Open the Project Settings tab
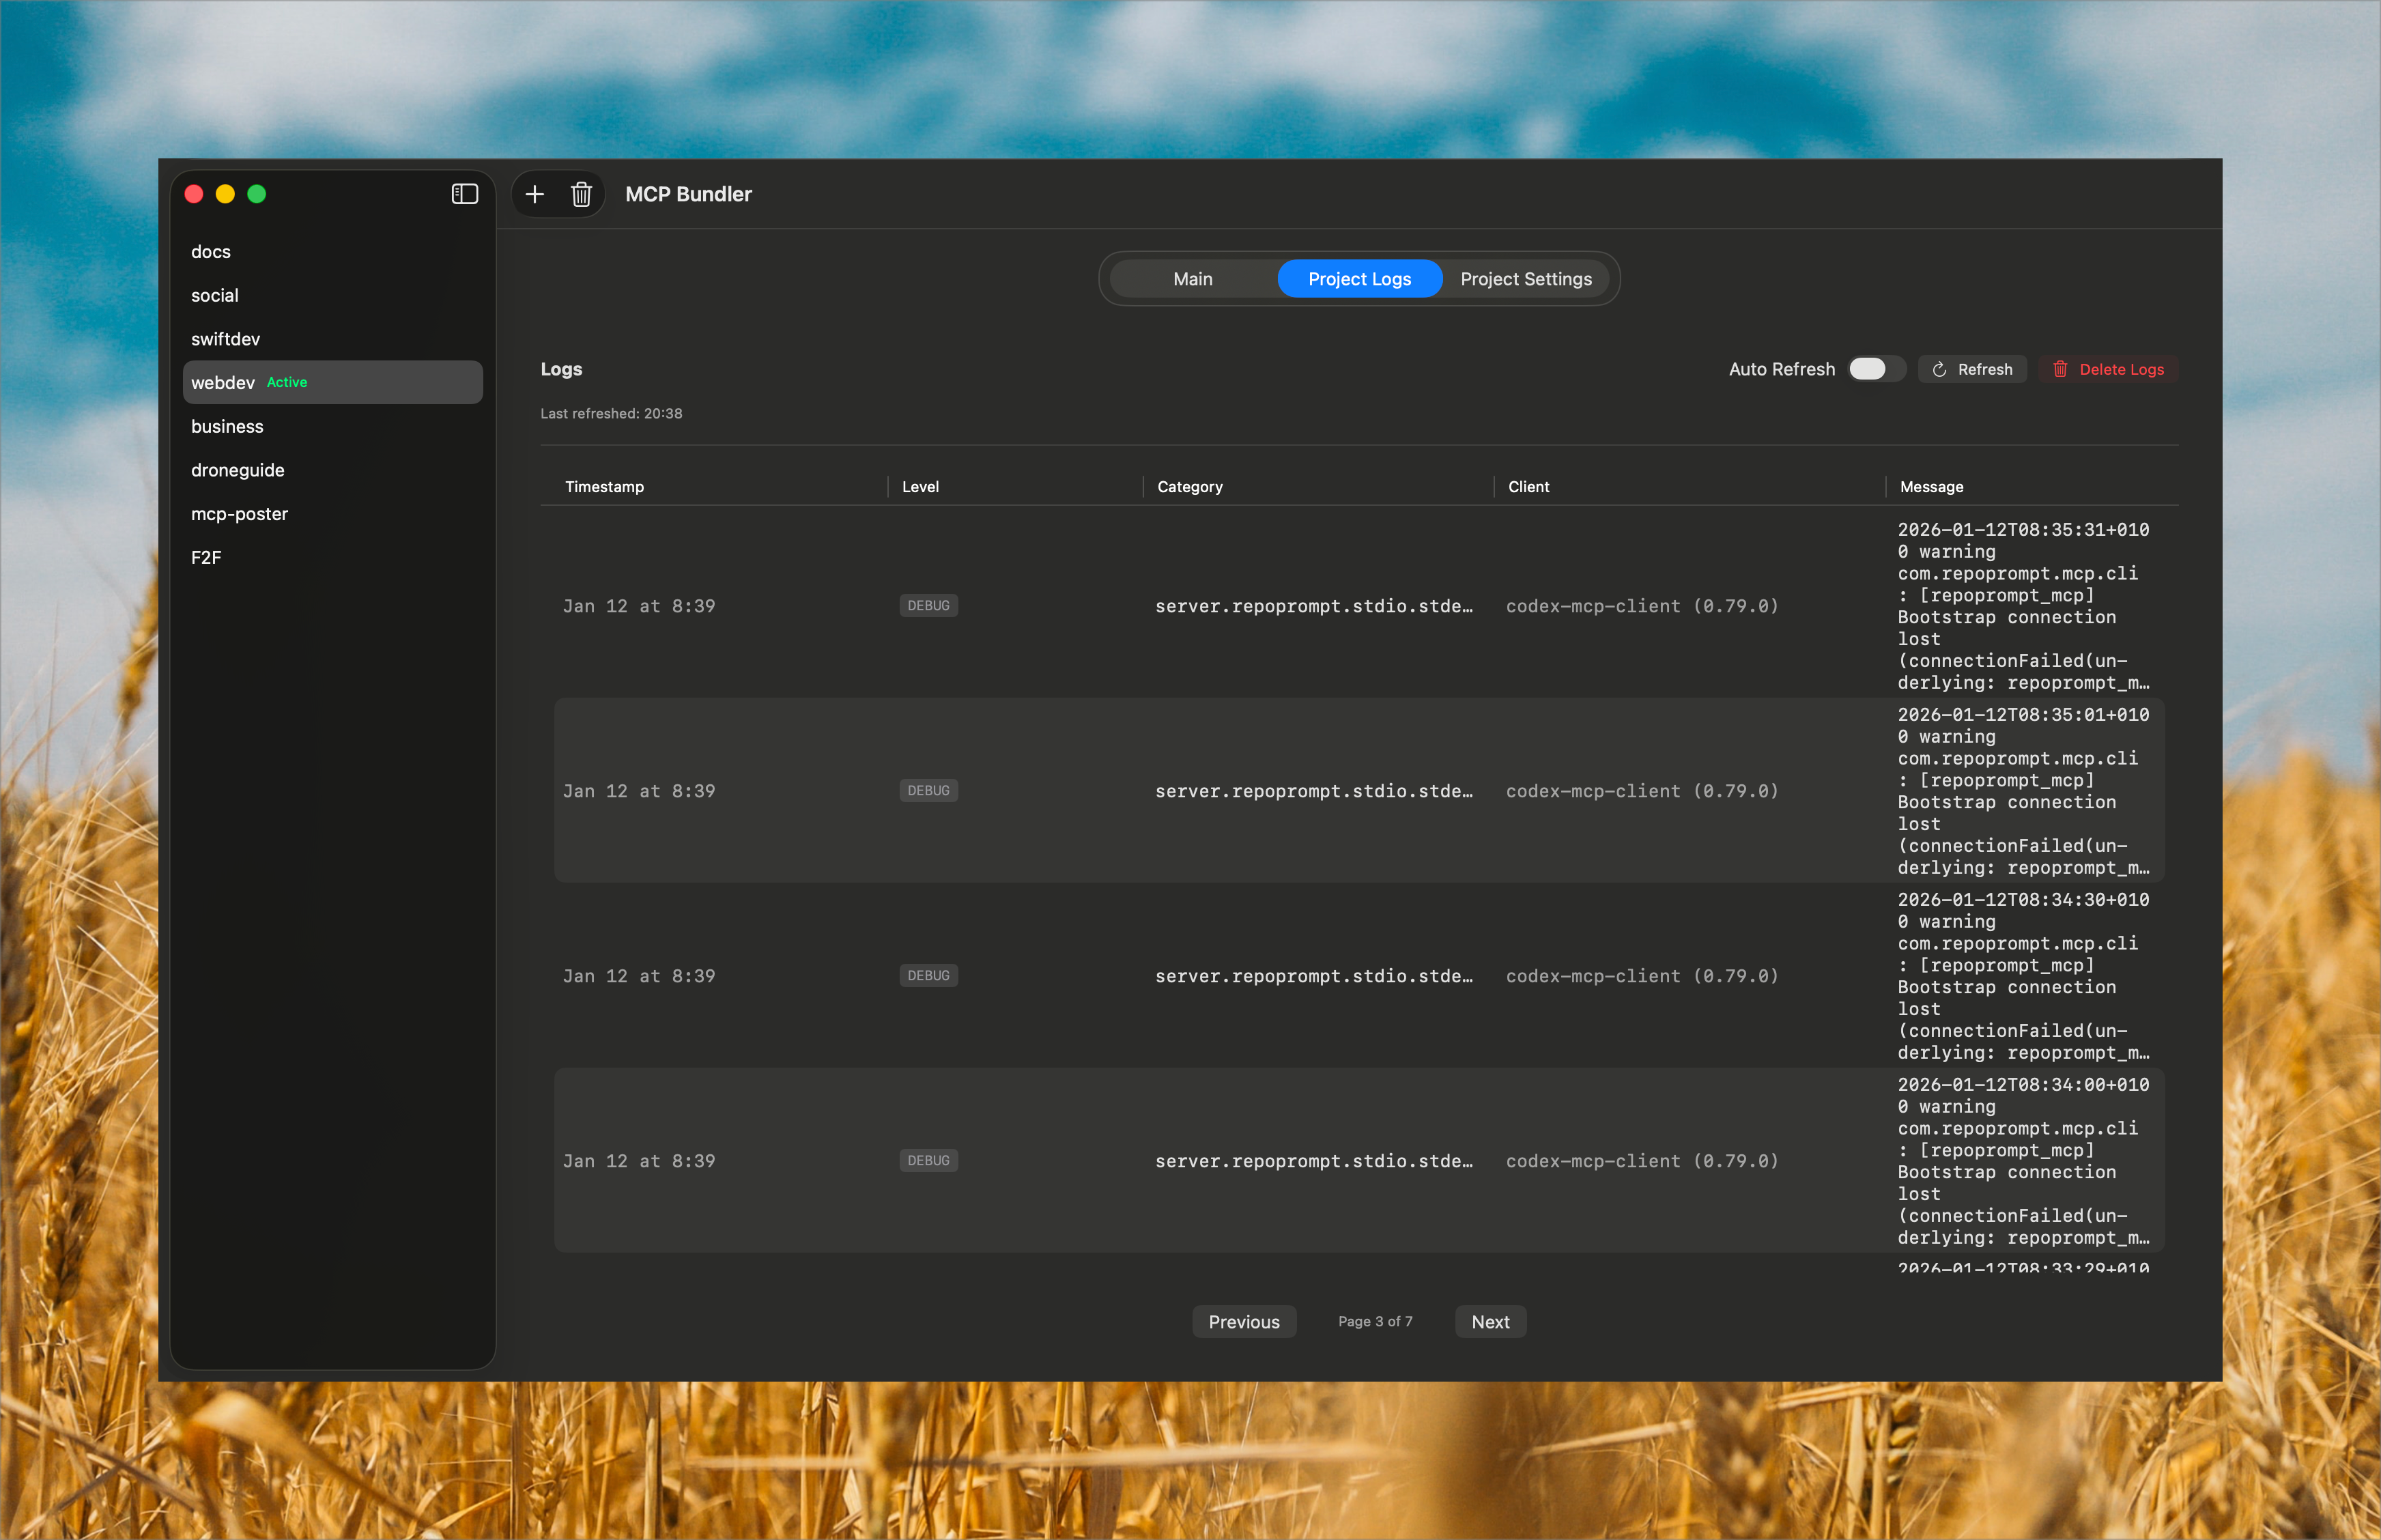The height and width of the screenshot is (1540, 2381). point(1525,279)
